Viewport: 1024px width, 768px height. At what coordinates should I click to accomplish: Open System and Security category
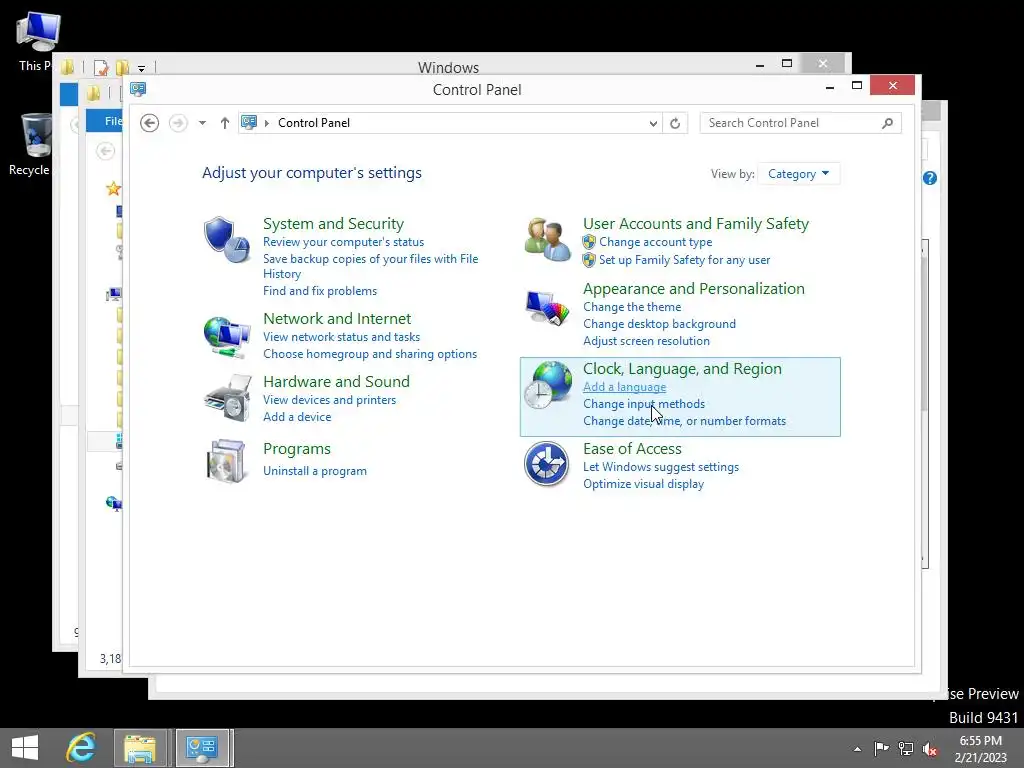(x=333, y=223)
